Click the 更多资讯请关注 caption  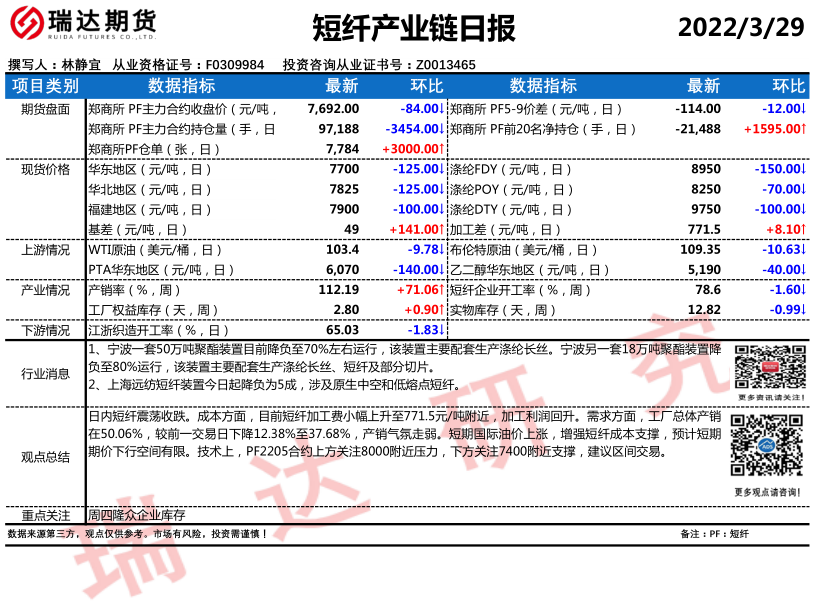tap(767, 398)
